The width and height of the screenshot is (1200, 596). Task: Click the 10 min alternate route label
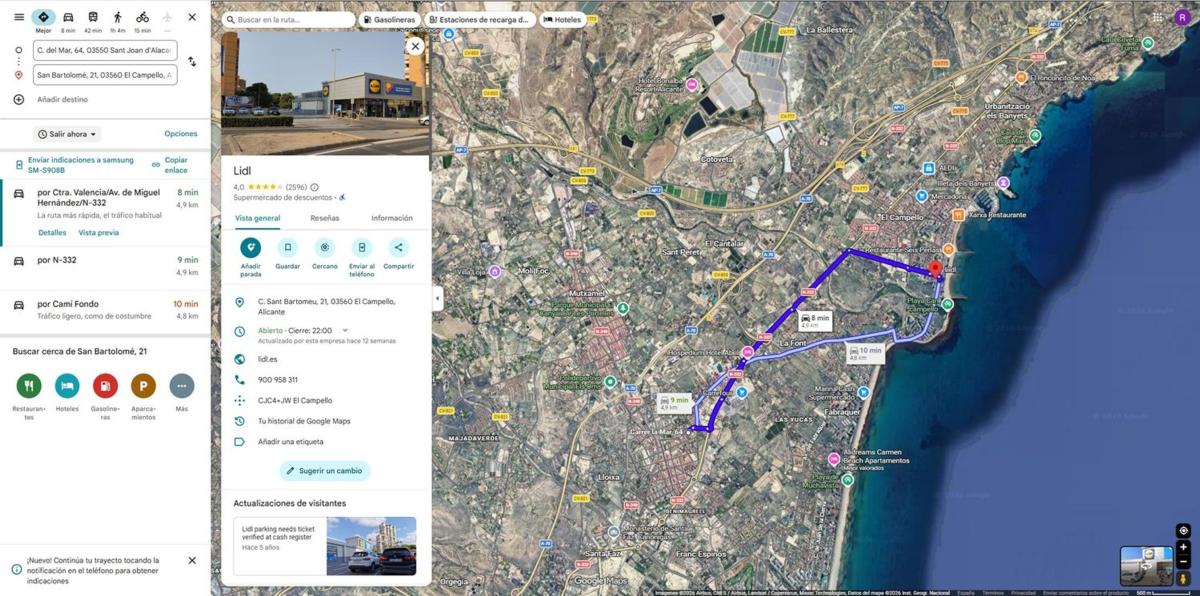(x=866, y=352)
